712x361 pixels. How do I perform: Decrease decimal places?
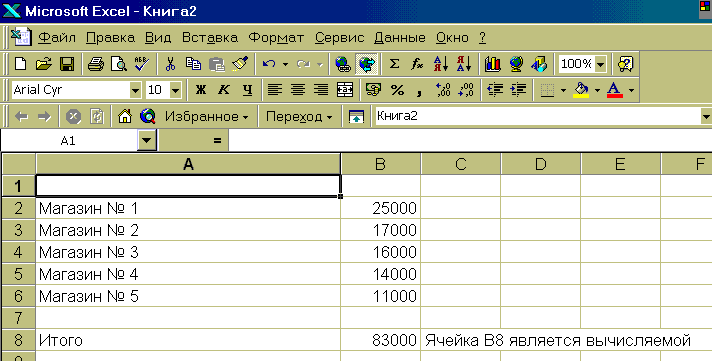pos(466,90)
